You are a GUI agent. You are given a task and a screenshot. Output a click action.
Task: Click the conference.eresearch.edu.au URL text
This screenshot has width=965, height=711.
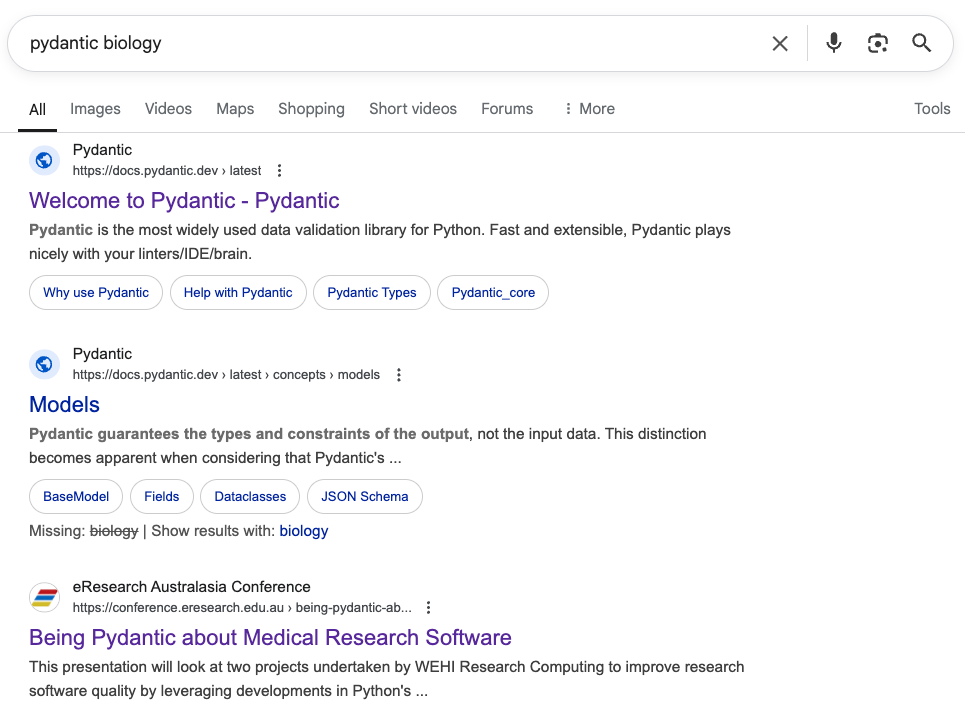pyautogui.click(x=242, y=608)
